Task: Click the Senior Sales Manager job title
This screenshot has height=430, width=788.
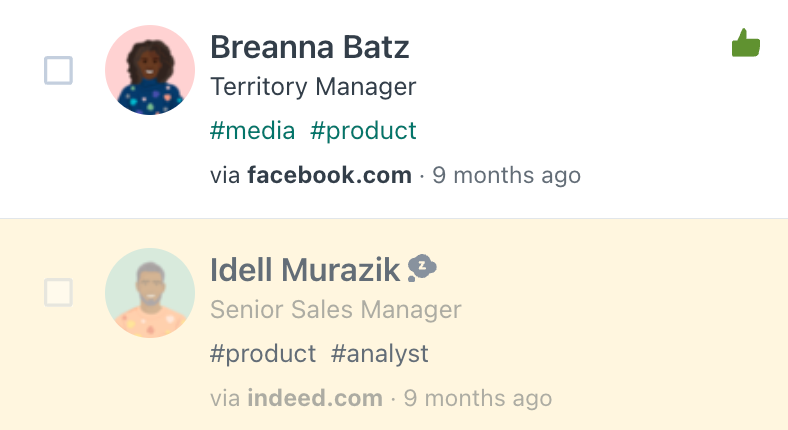Action: 336,309
